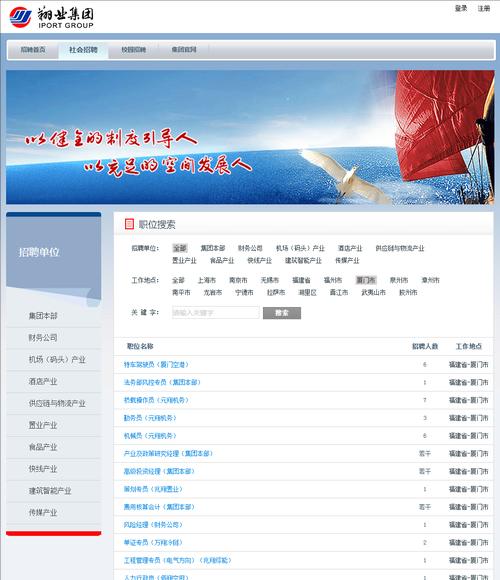Open the 集团官网 tab
500x580 pixels.
(184, 50)
